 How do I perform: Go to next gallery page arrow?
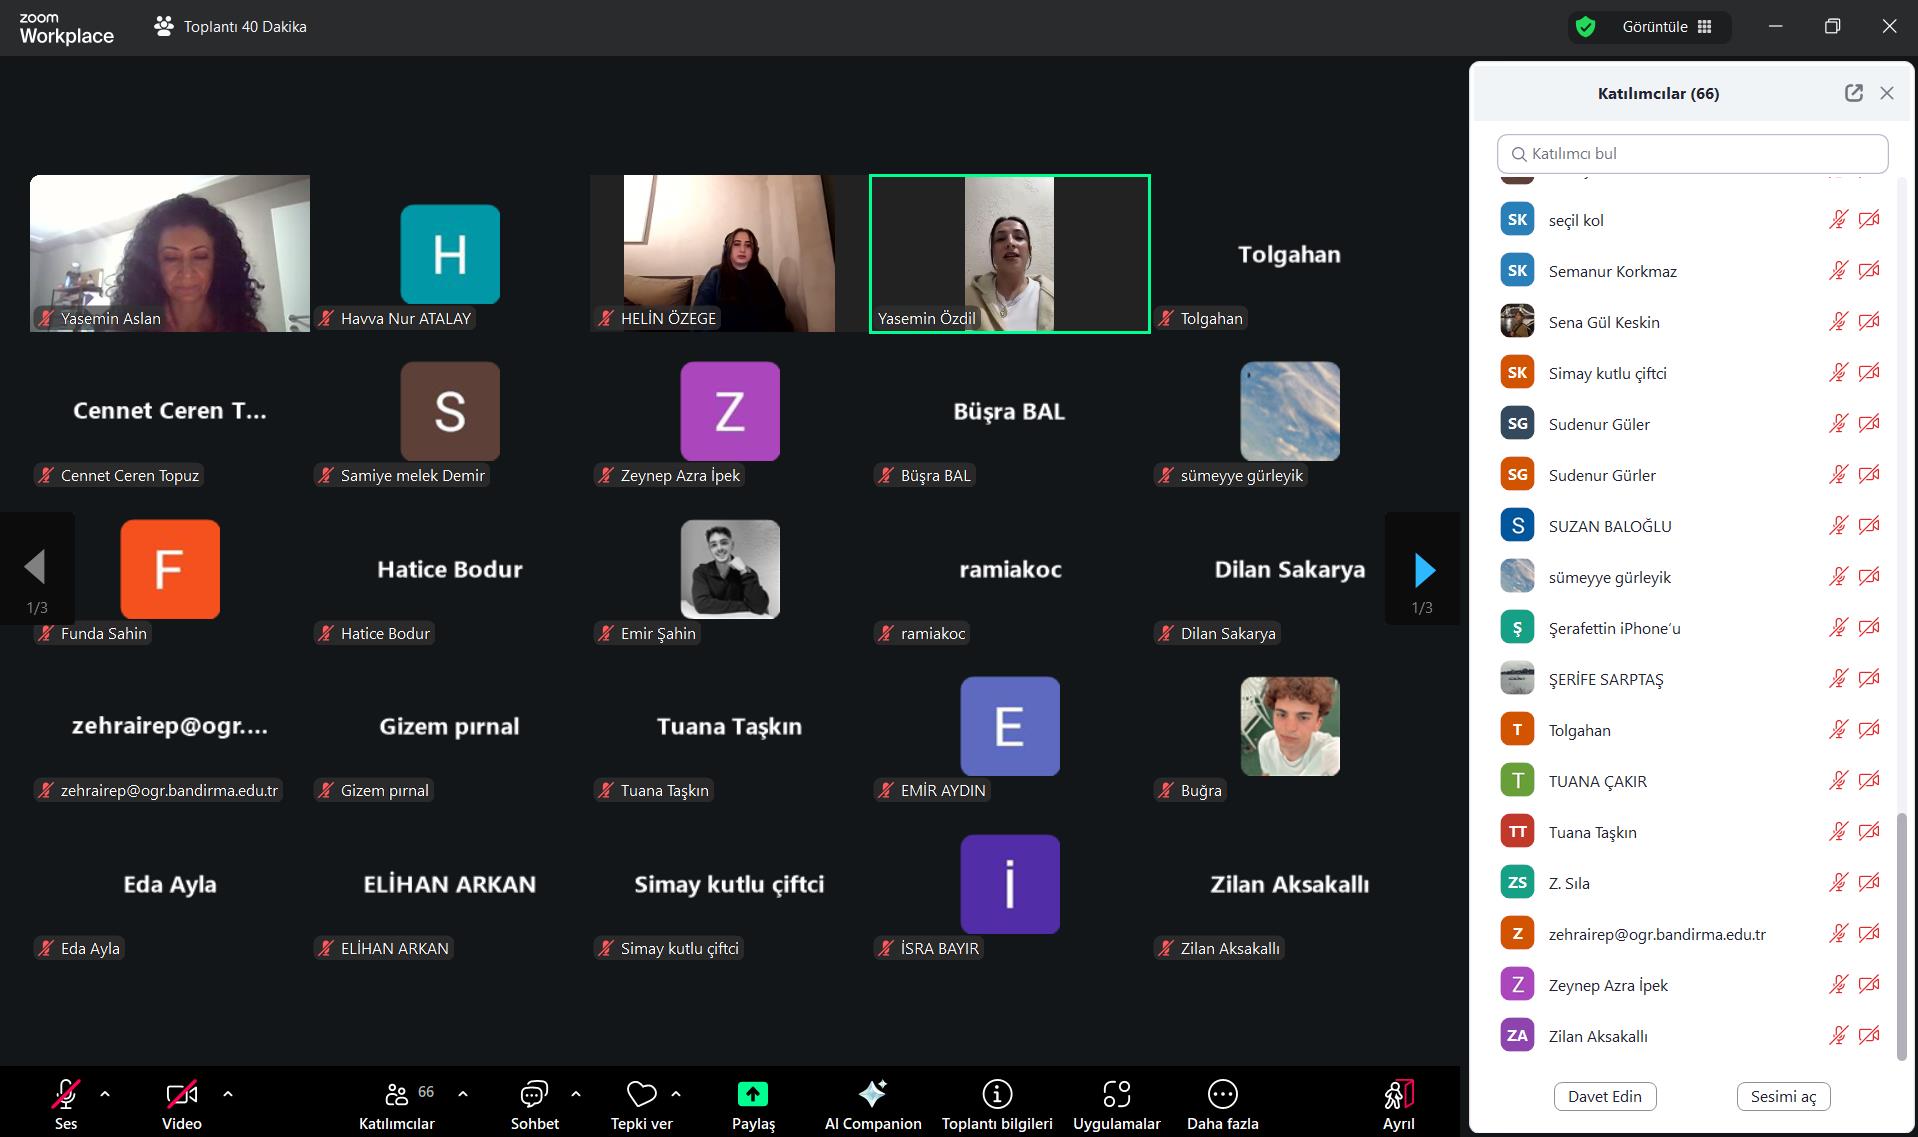coord(1424,570)
